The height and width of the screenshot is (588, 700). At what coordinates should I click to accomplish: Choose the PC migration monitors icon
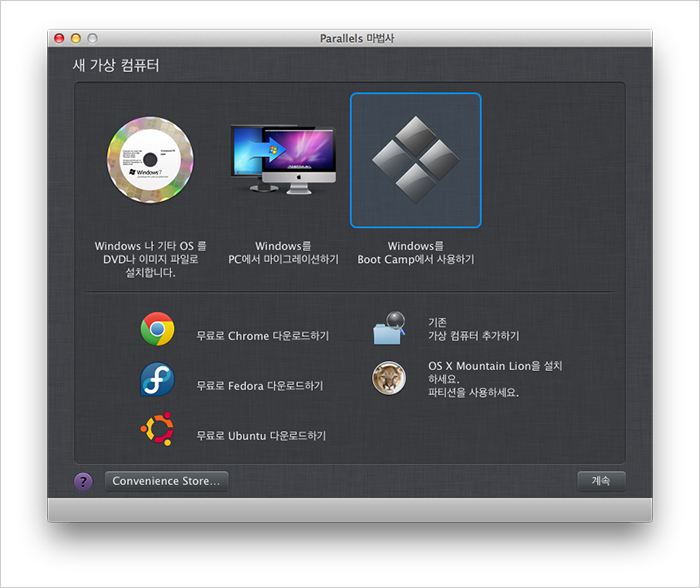(x=283, y=160)
